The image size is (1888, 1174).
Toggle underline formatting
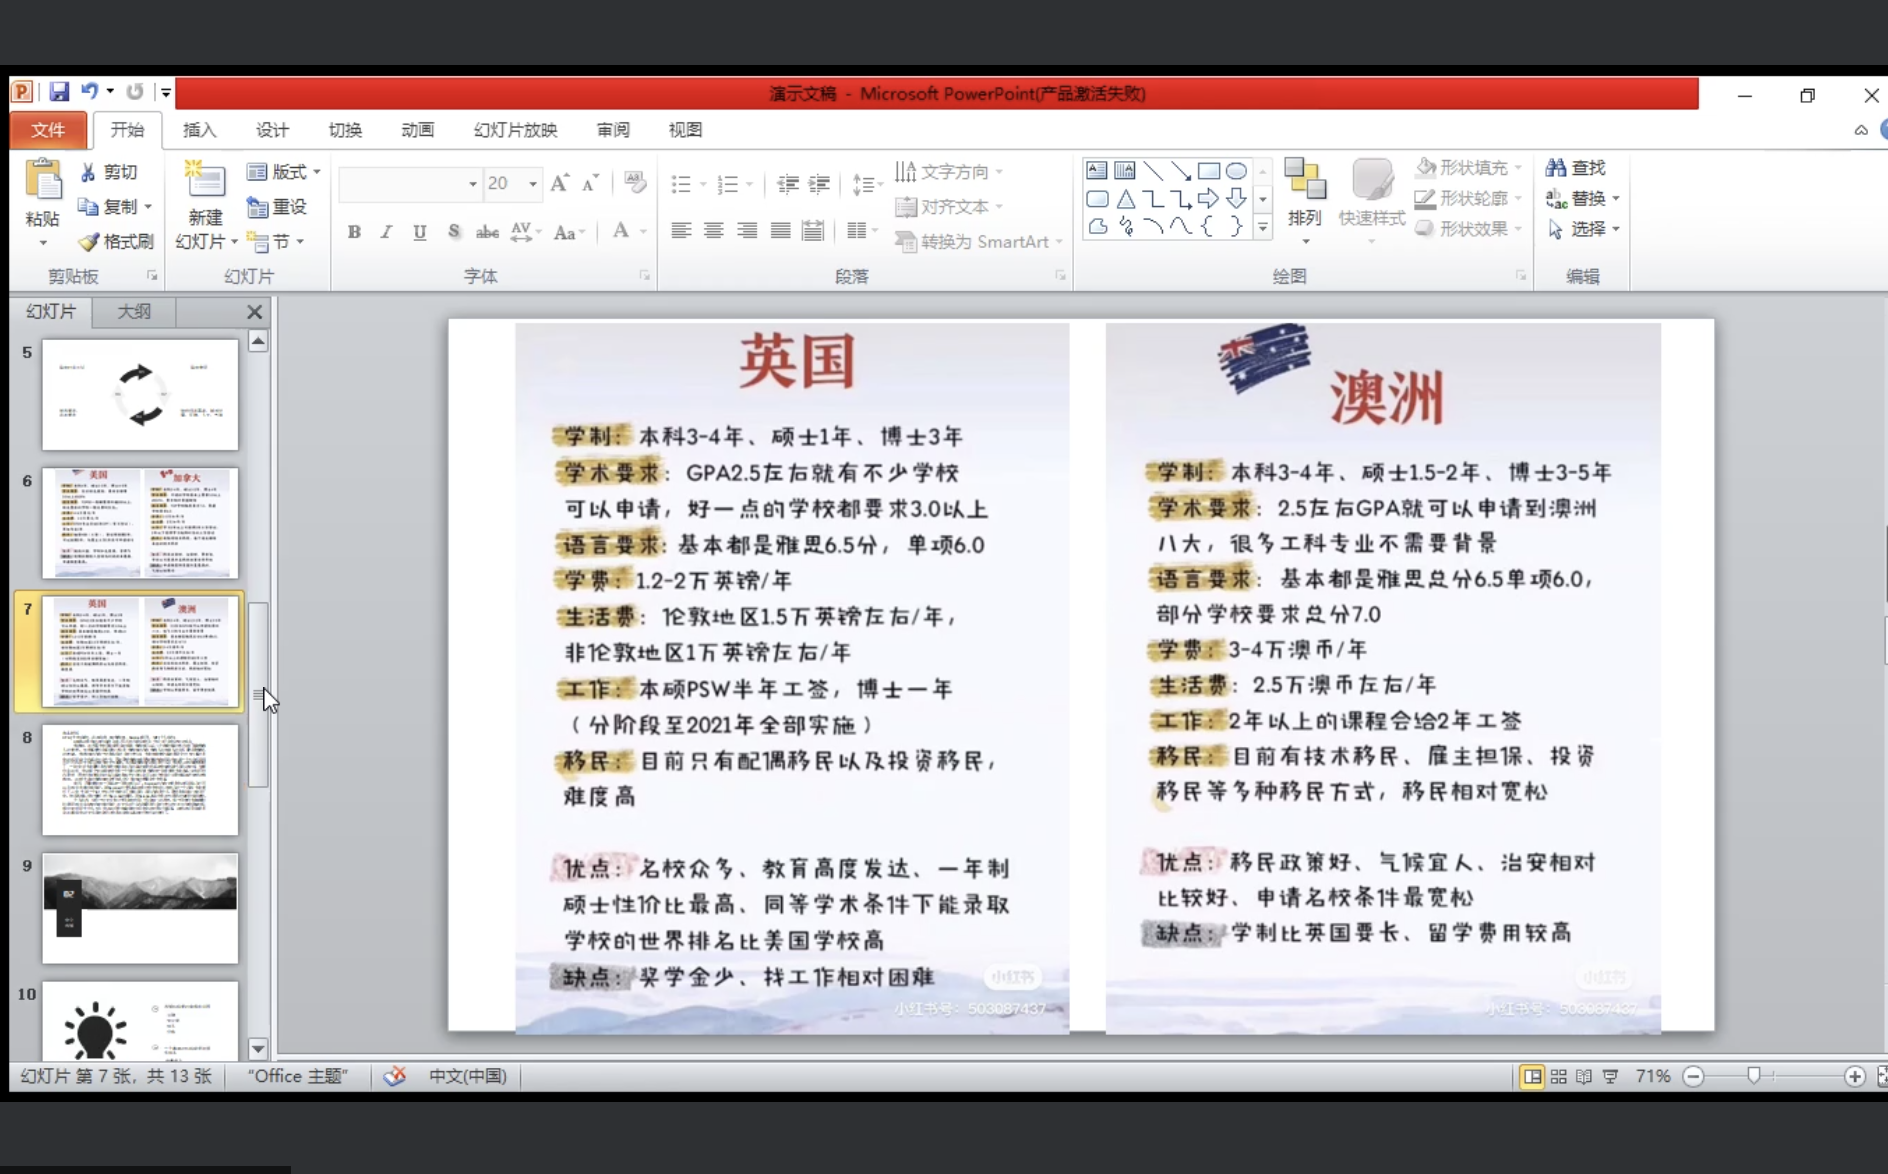tap(420, 232)
